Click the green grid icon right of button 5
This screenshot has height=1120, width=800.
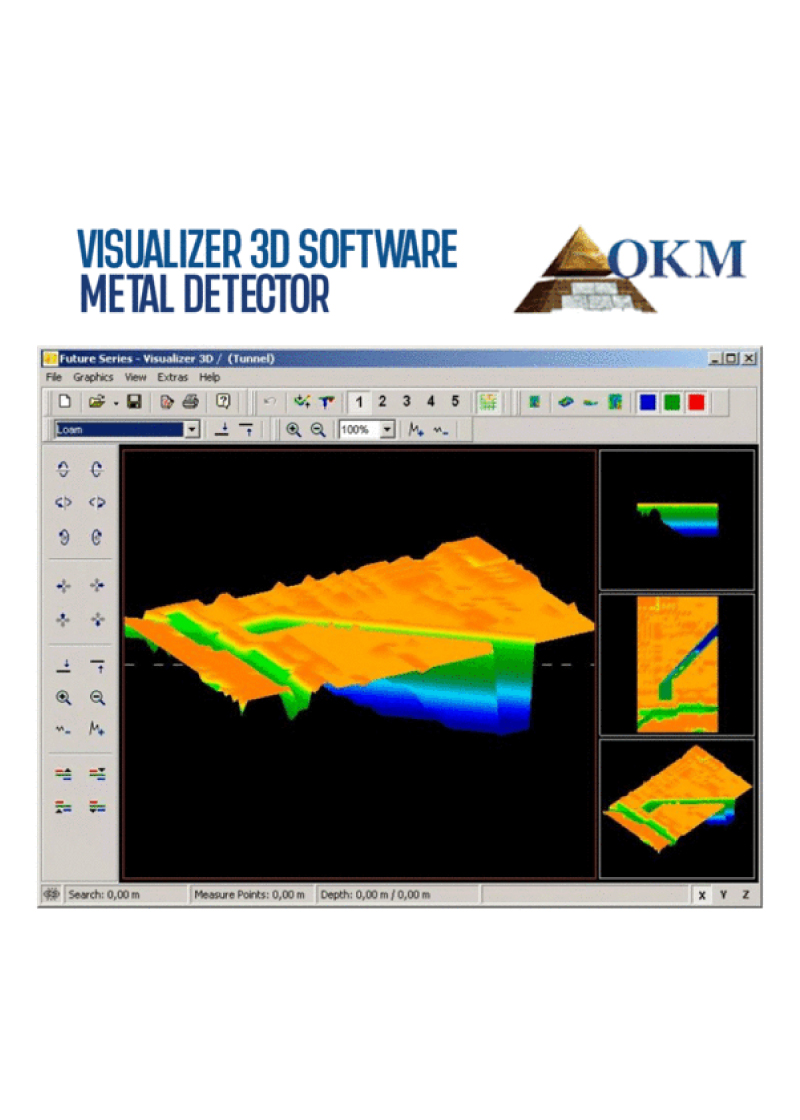pyautogui.click(x=489, y=402)
